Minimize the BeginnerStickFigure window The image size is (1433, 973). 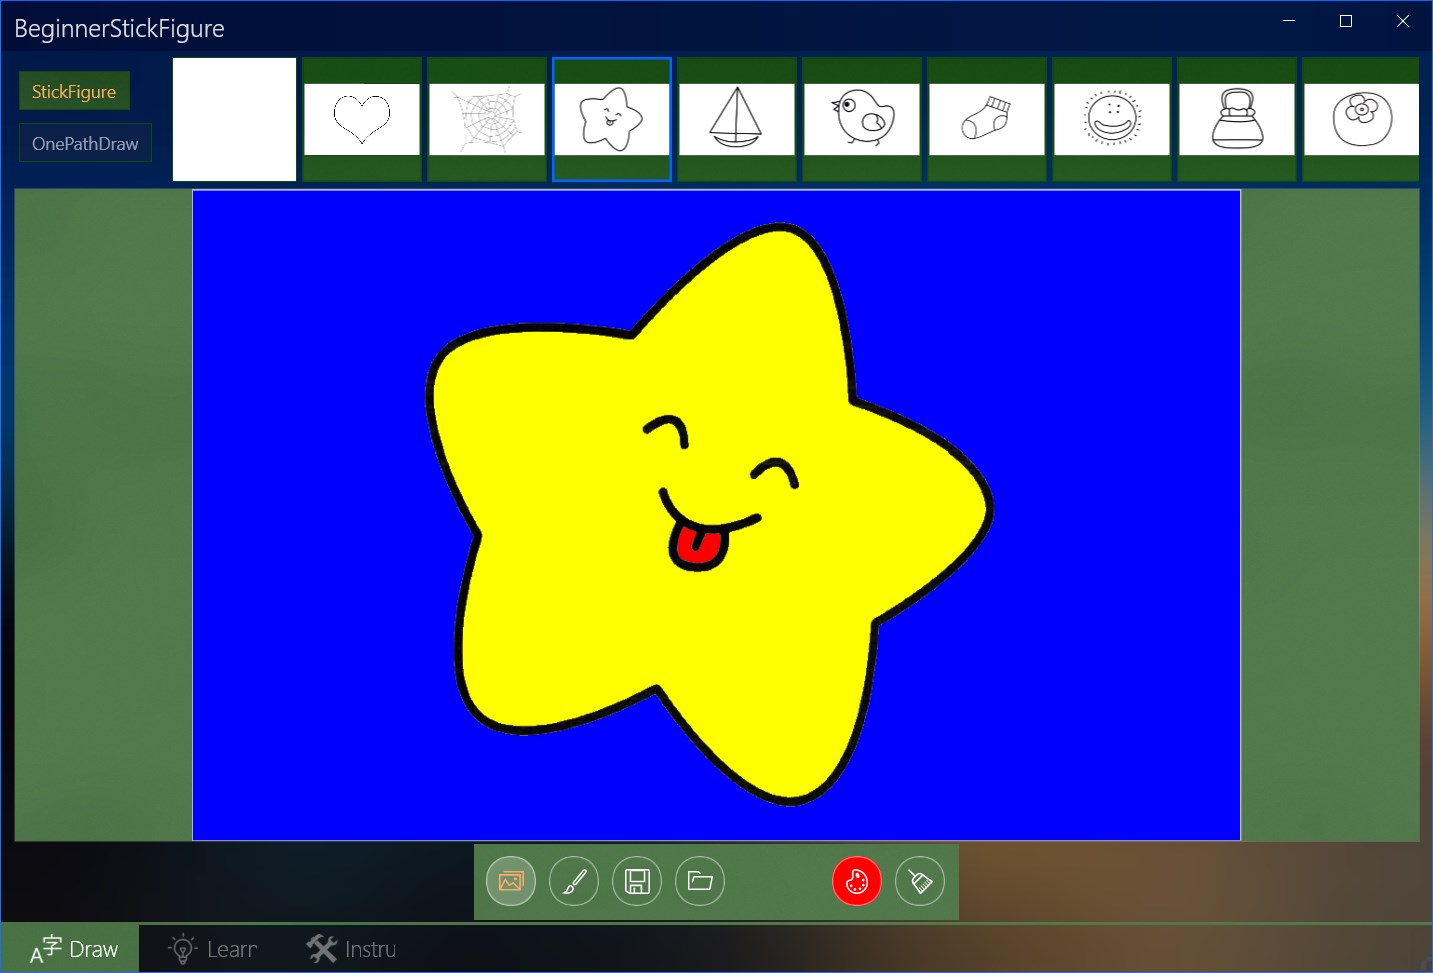tap(1289, 21)
